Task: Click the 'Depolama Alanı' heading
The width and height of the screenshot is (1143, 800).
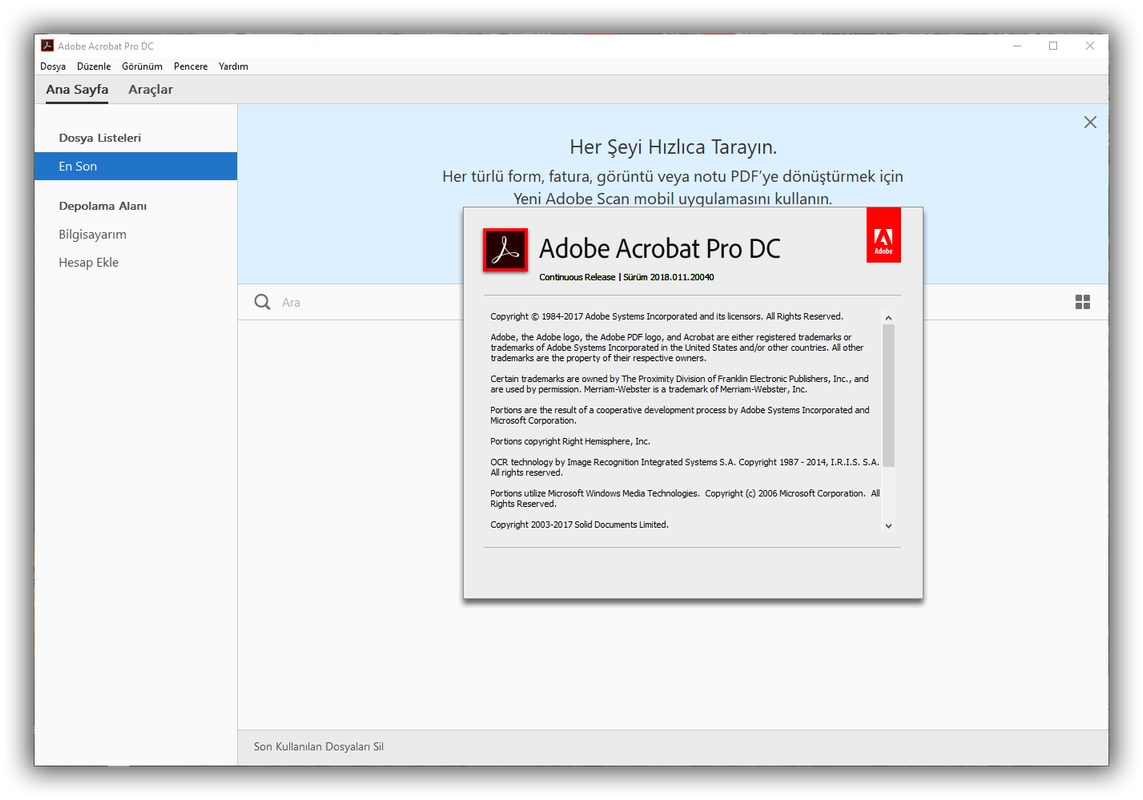Action: point(103,206)
